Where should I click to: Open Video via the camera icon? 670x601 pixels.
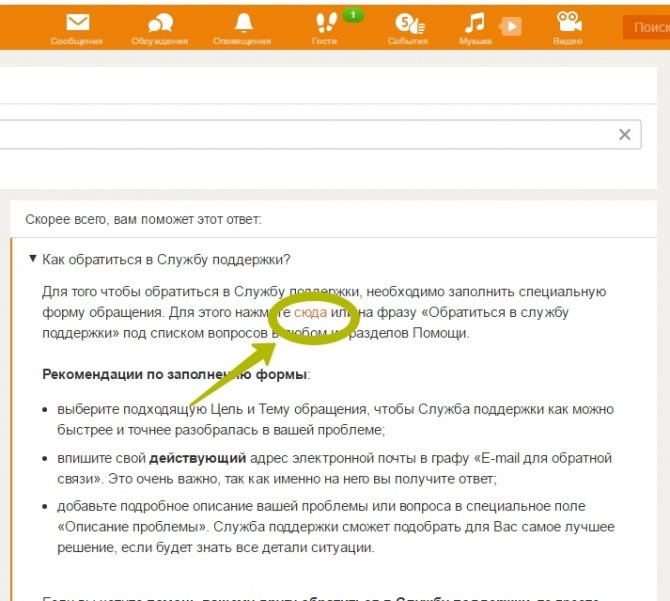pos(569,22)
